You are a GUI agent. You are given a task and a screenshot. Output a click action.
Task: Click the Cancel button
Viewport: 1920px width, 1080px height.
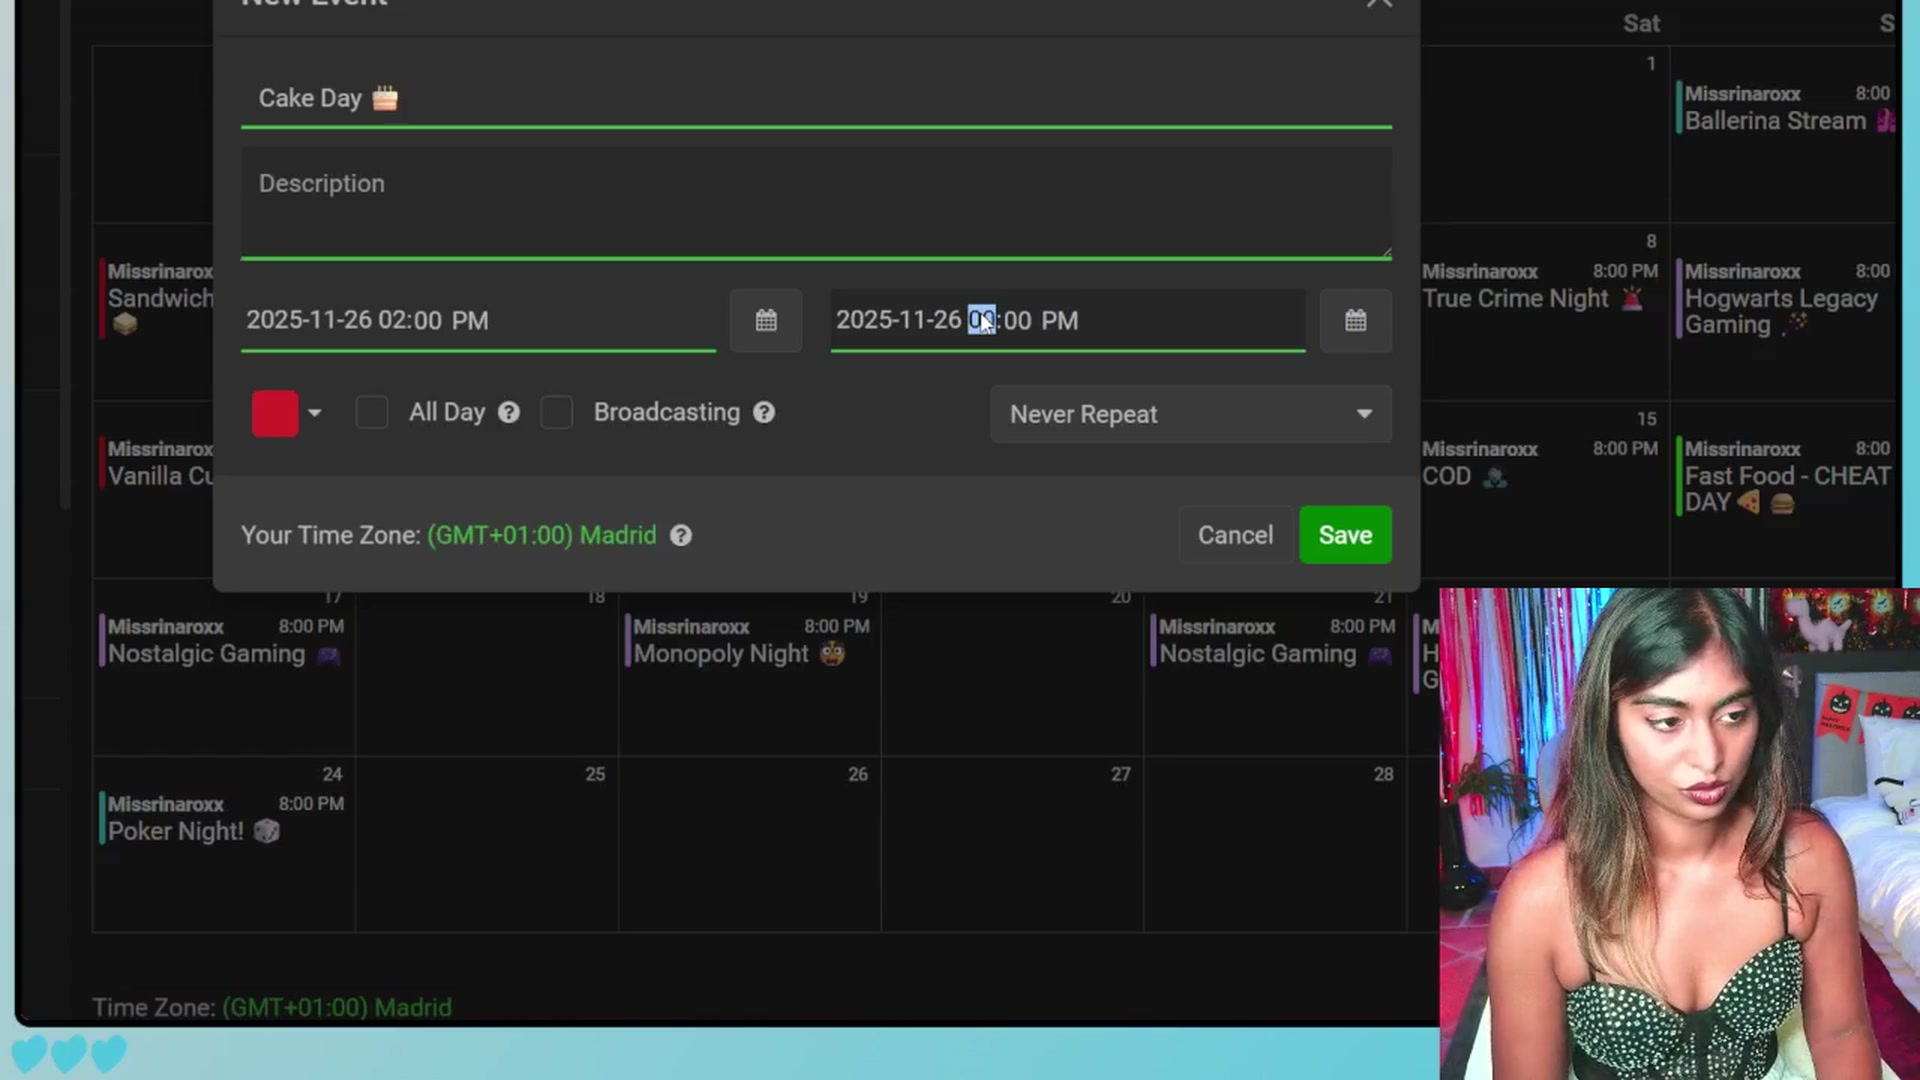[x=1235, y=535]
